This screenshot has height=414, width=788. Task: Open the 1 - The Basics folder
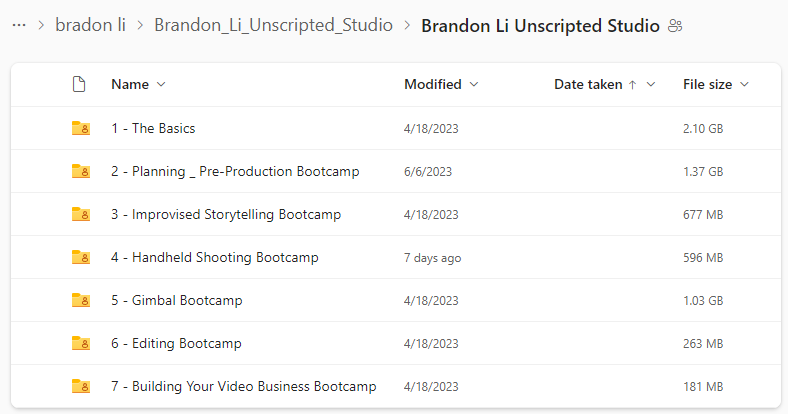[153, 129]
